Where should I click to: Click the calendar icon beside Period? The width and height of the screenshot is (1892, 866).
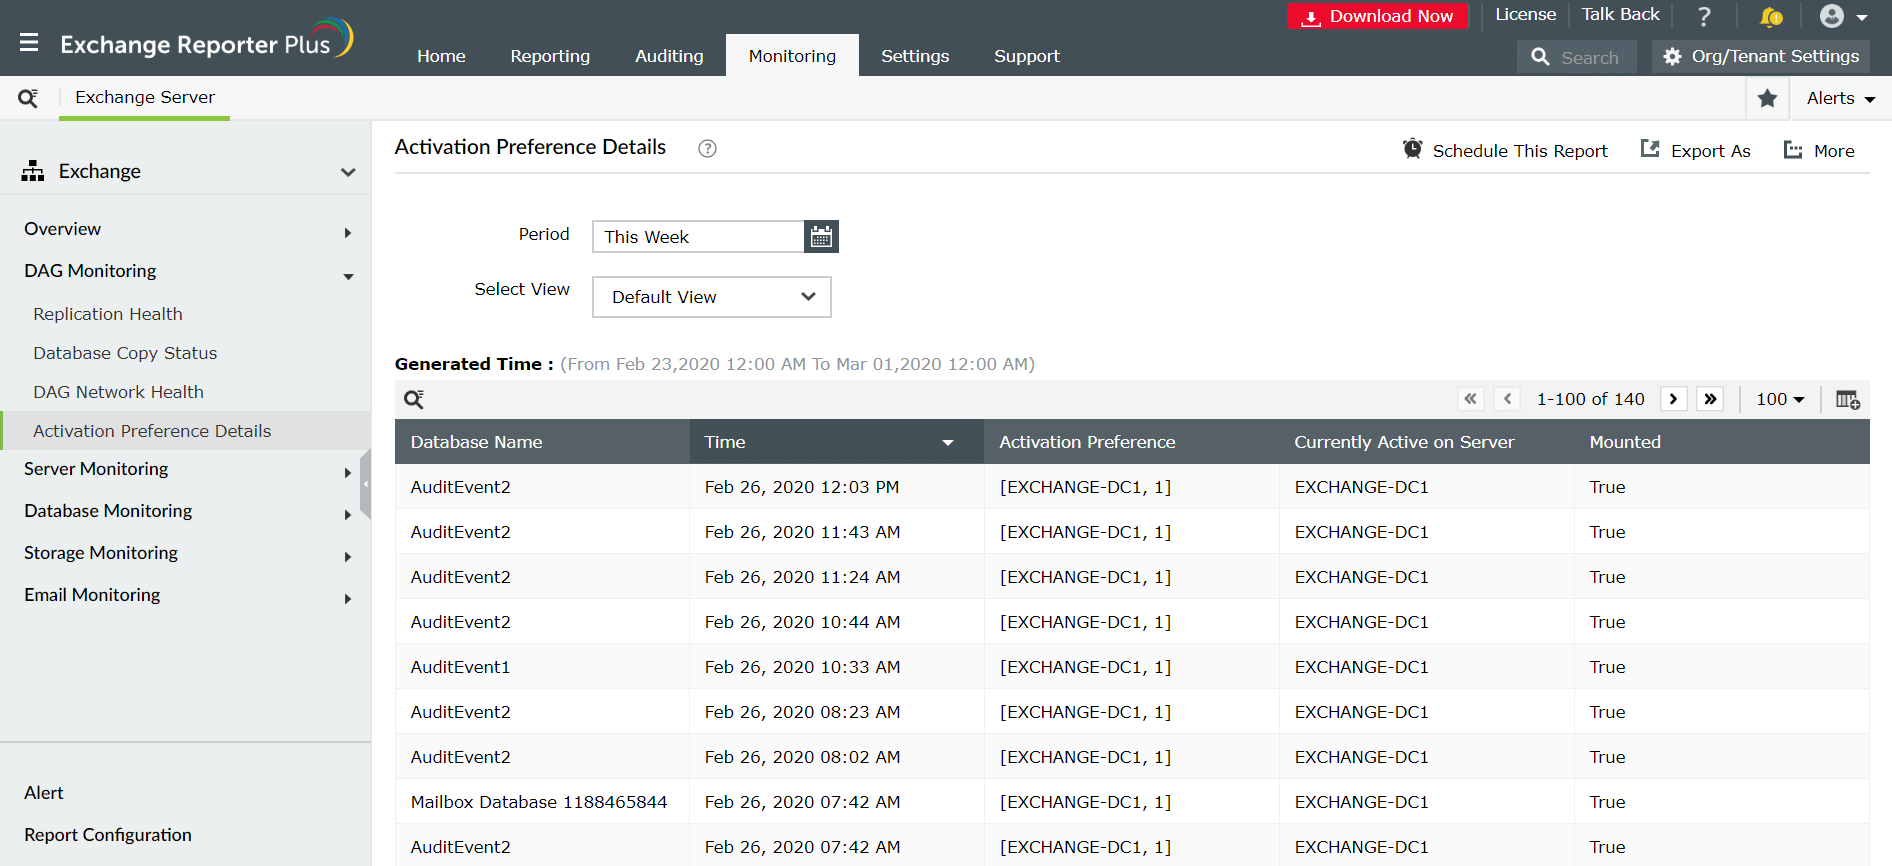(821, 237)
